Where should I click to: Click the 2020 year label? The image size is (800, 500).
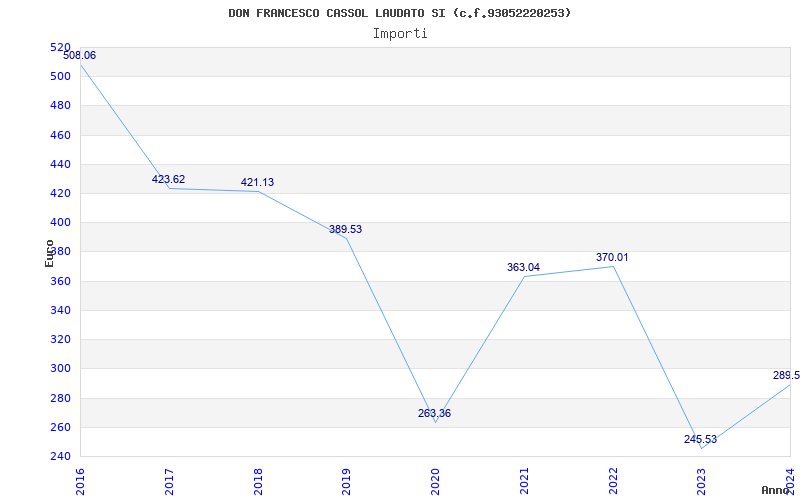[435, 482]
